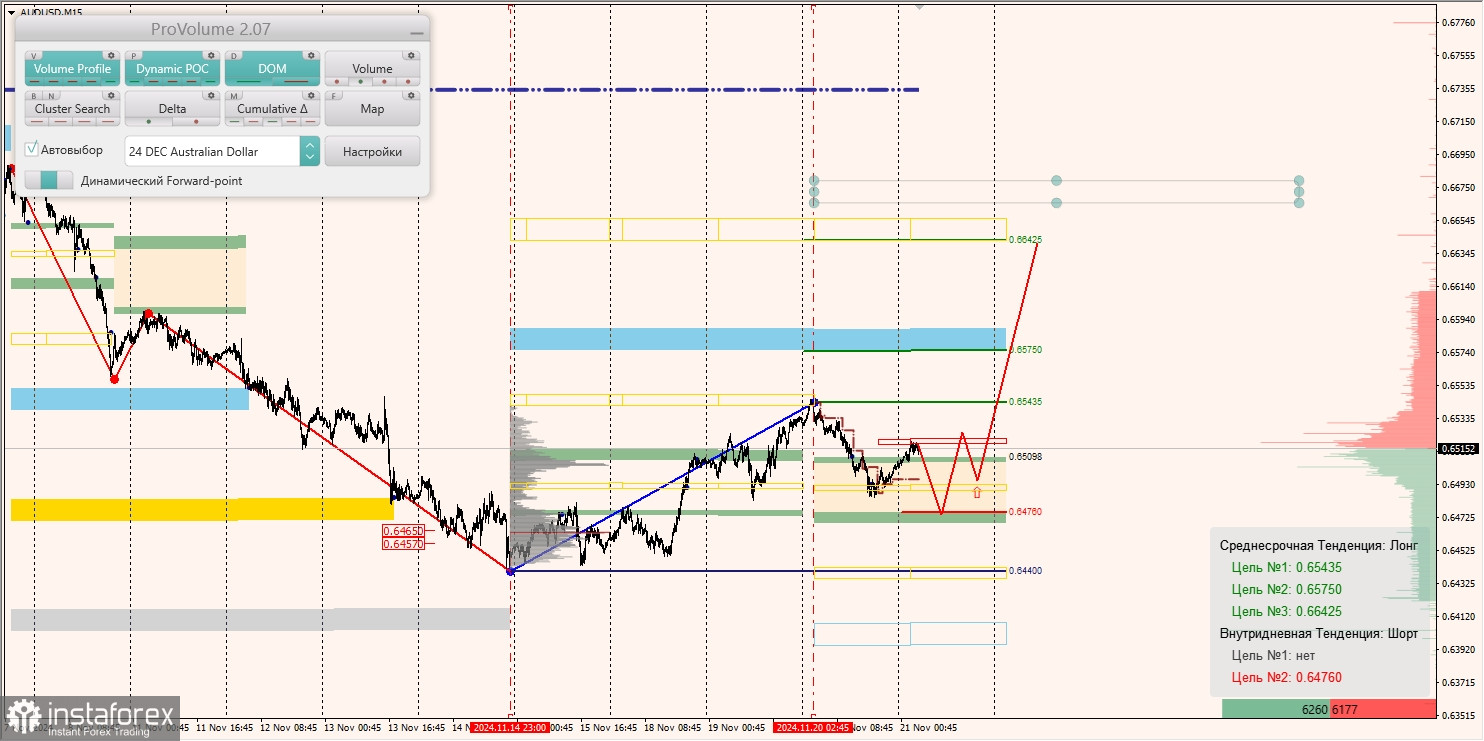Uncheck the Автовыбор checkbox

[31, 149]
